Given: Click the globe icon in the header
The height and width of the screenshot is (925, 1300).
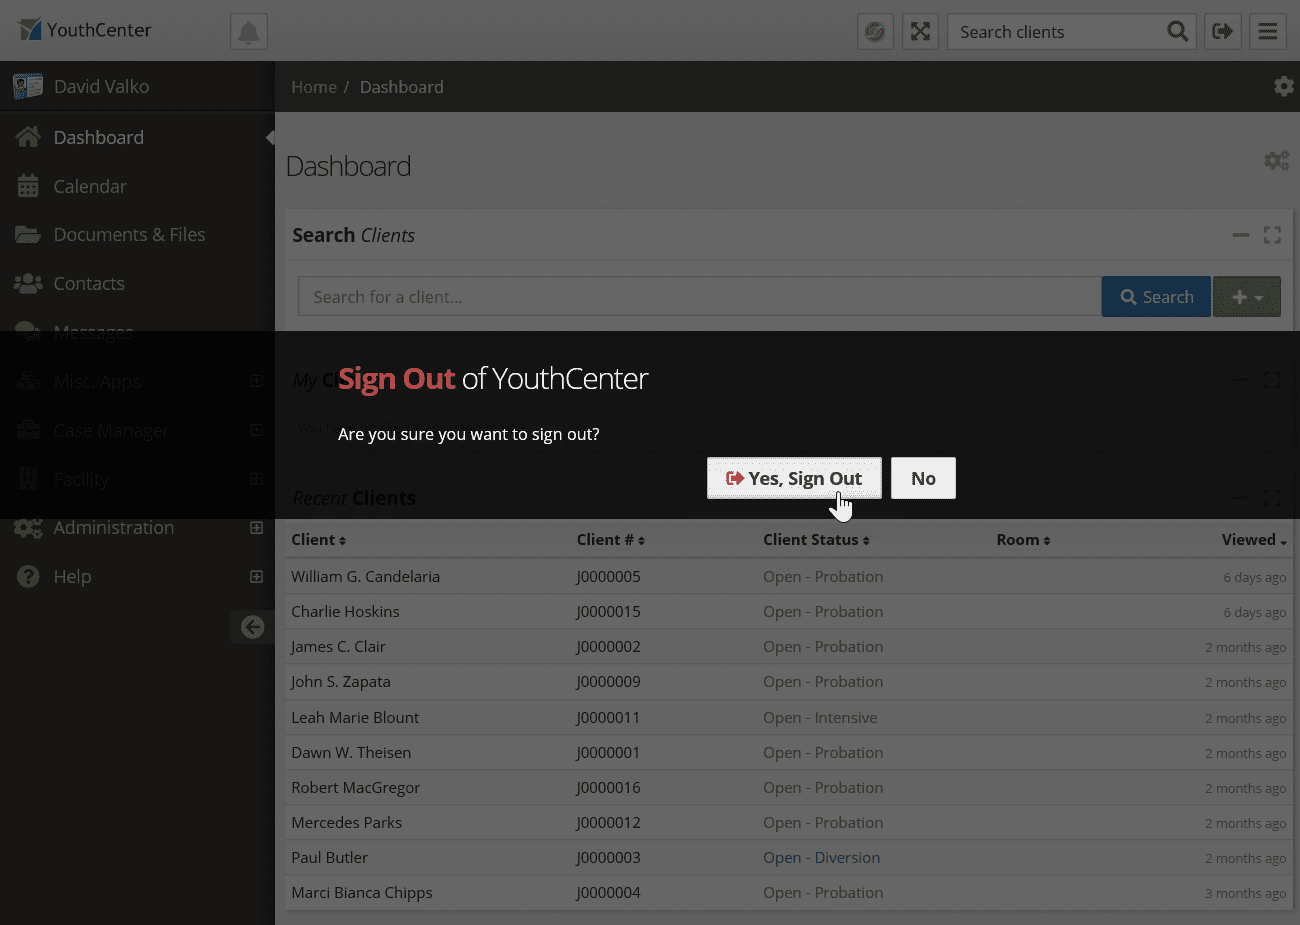Looking at the screenshot, I should pos(875,31).
